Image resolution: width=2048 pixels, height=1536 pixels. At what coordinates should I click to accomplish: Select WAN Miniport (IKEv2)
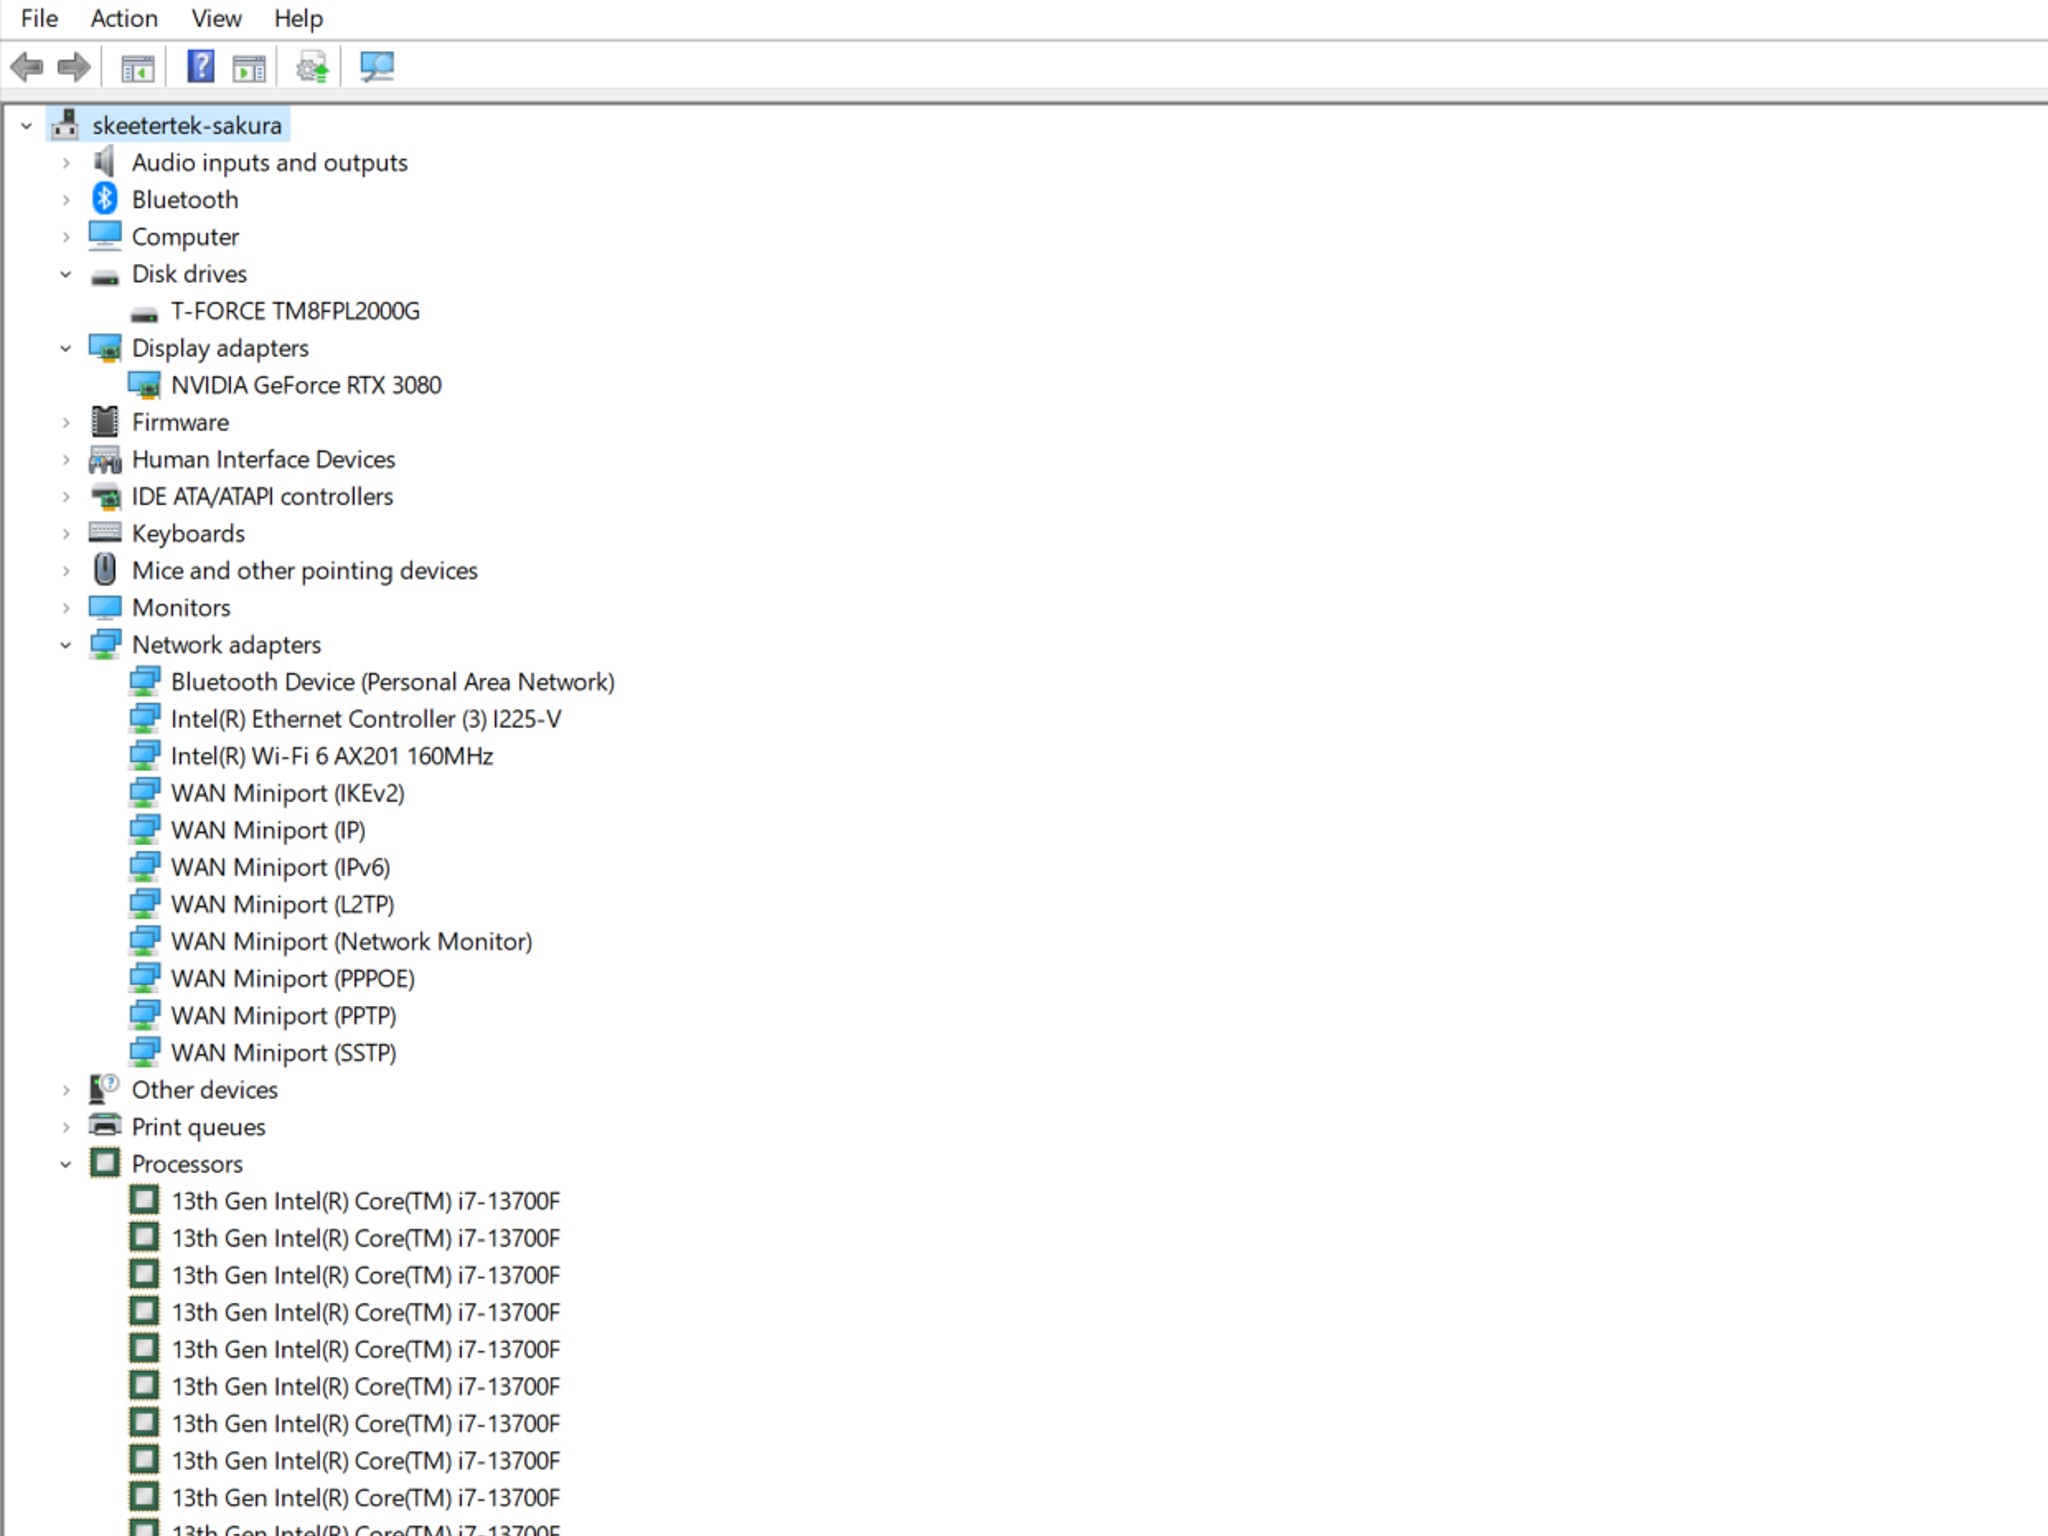[x=288, y=793]
